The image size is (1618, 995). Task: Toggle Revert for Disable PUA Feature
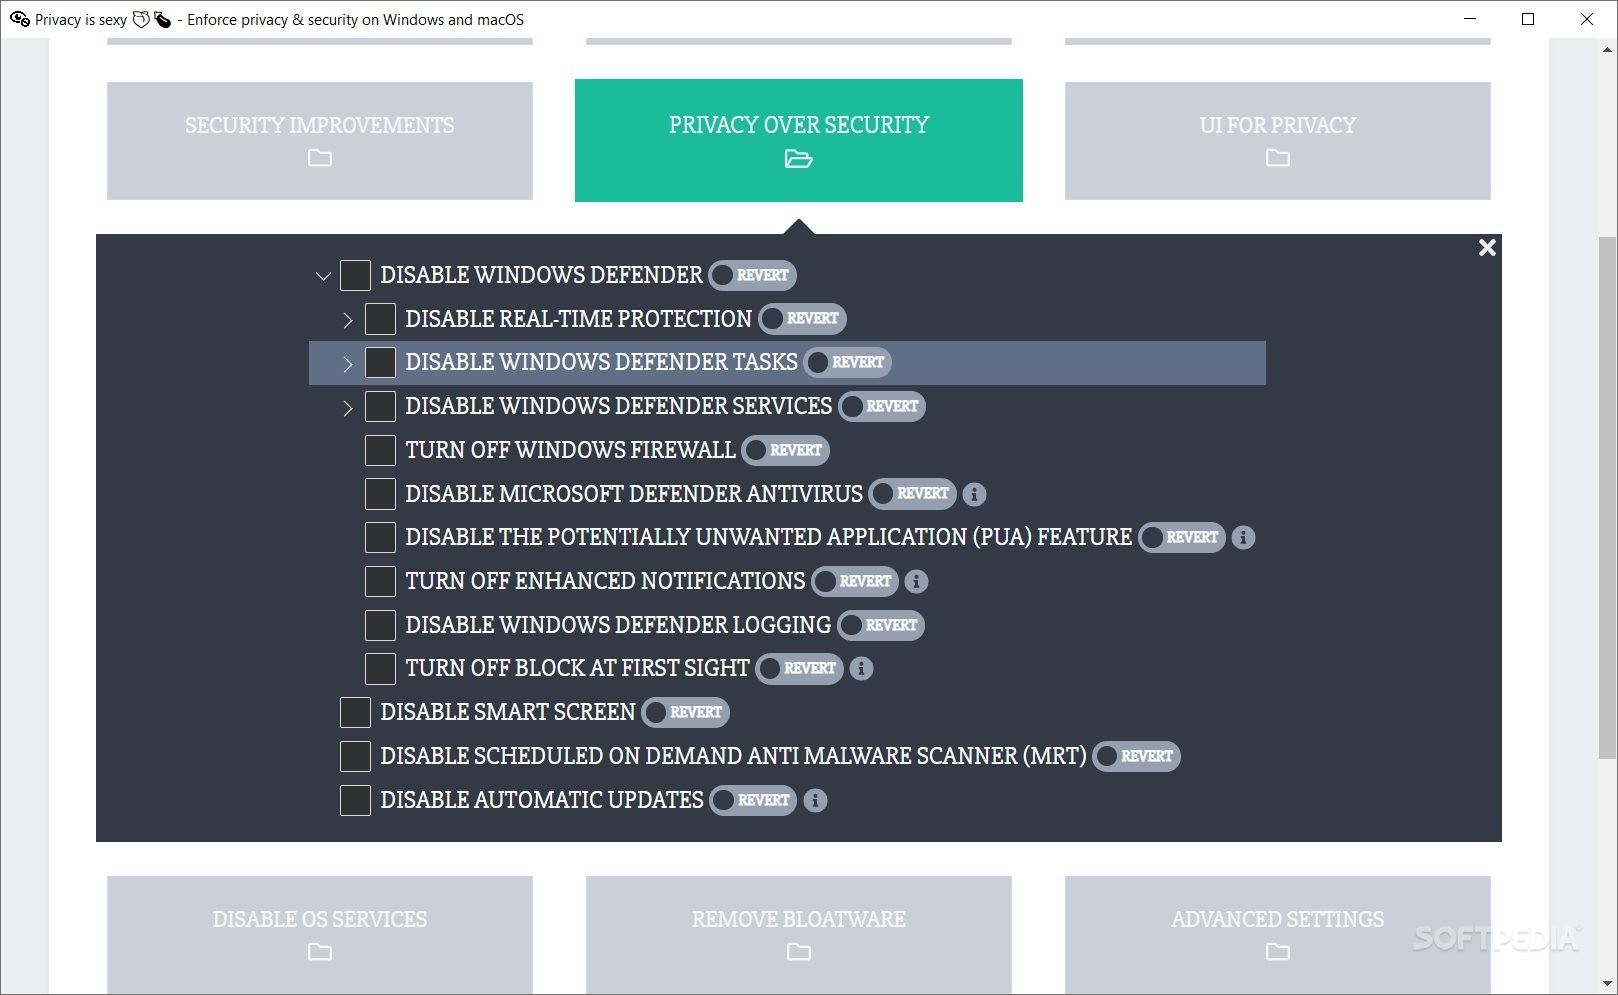click(1181, 537)
